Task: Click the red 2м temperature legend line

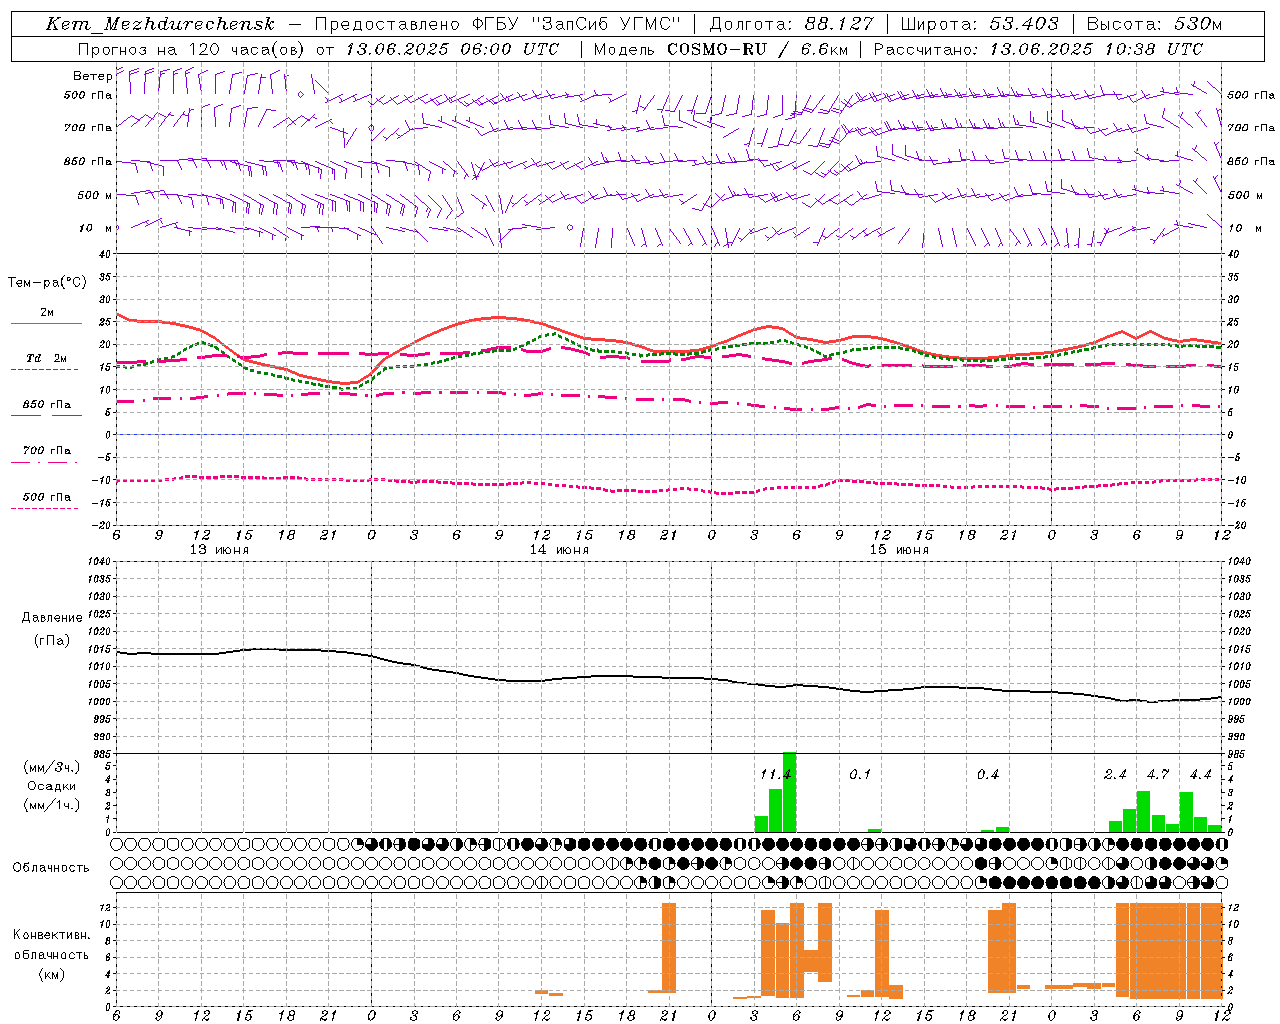Action: (x=46, y=323)
